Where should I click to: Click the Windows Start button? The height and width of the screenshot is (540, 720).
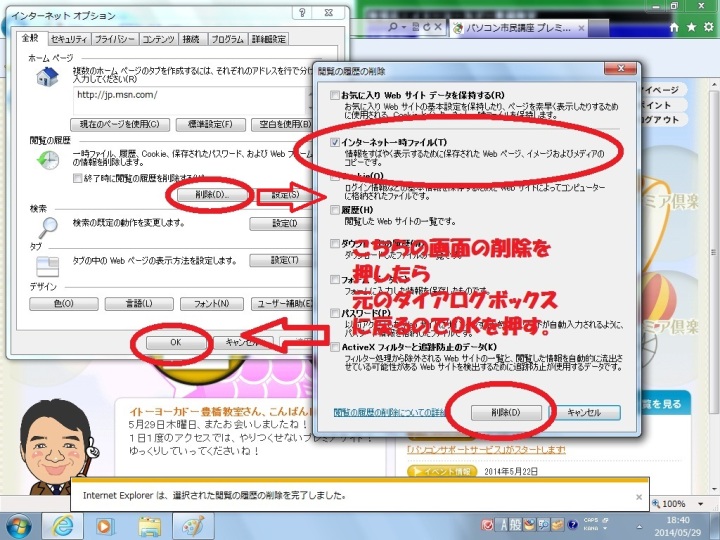tap(18, 524)
